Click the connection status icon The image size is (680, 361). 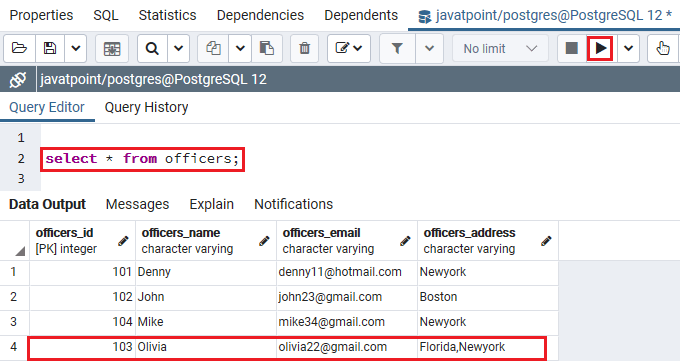pyautogui.click(x=18, y=79)
